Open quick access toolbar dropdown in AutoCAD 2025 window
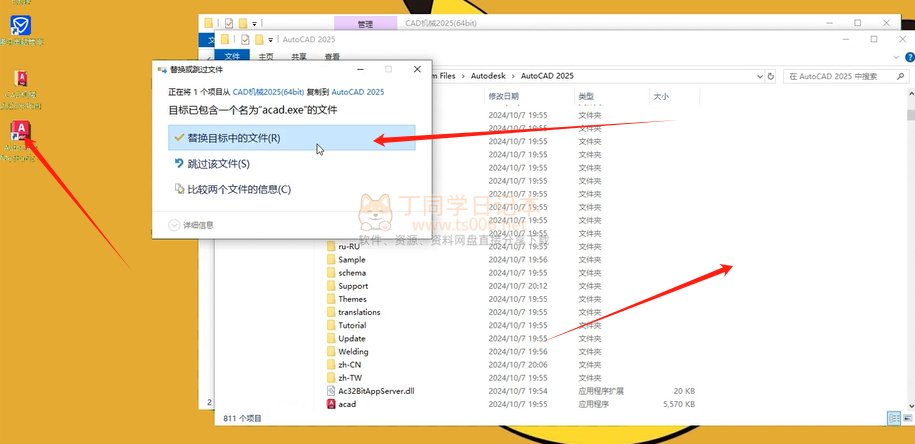The width and height of the screenshot is (915, 444). (271, 40)
